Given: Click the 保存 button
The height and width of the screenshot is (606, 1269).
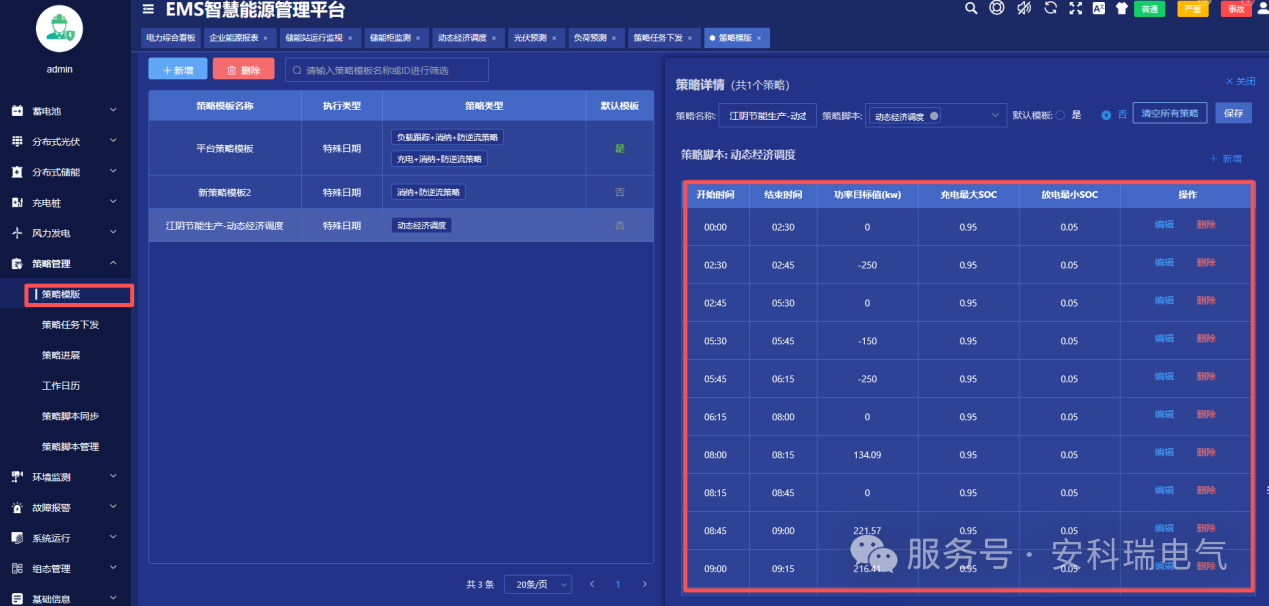Looking at the screenshot, I should pos(1234,113).
